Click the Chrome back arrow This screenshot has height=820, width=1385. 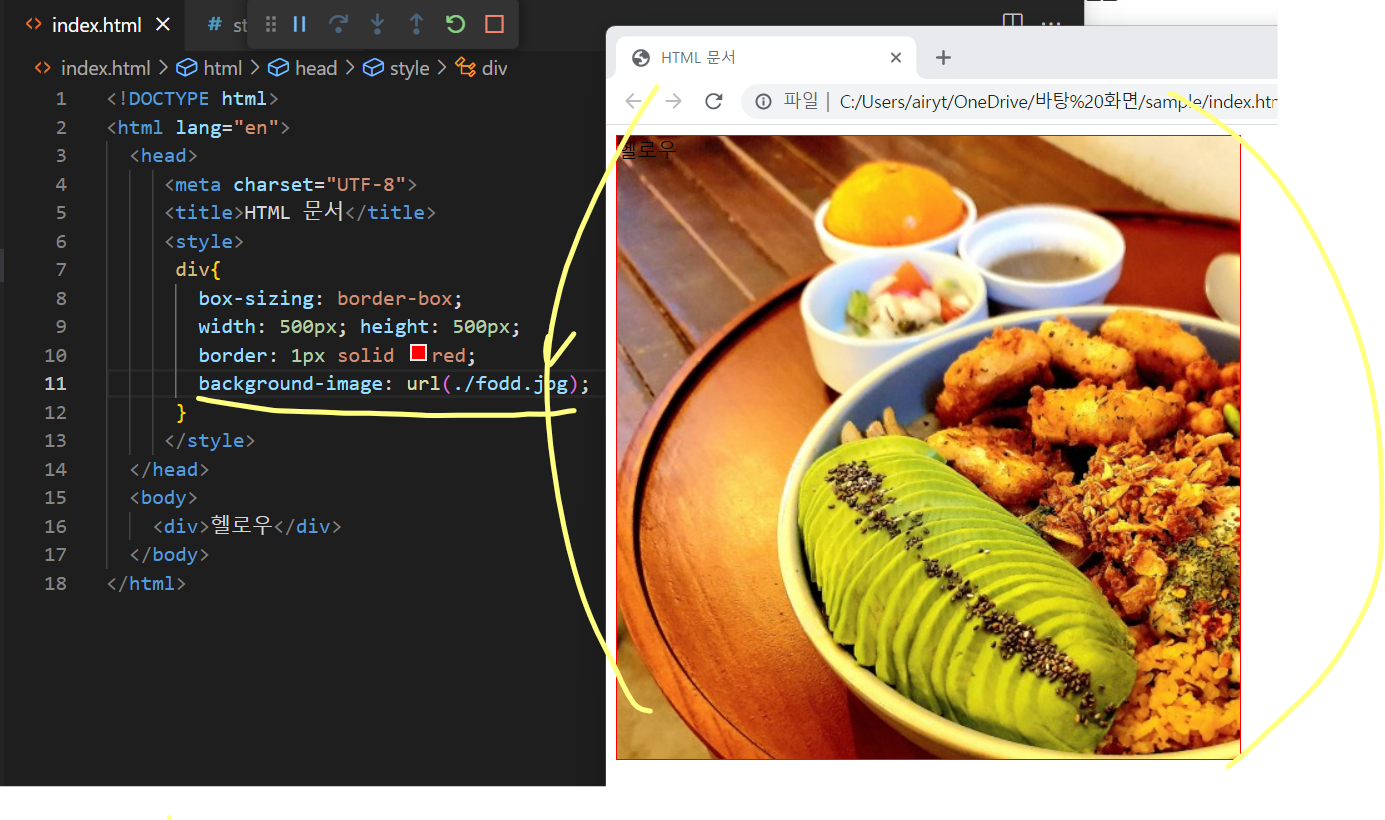(634, 101)
